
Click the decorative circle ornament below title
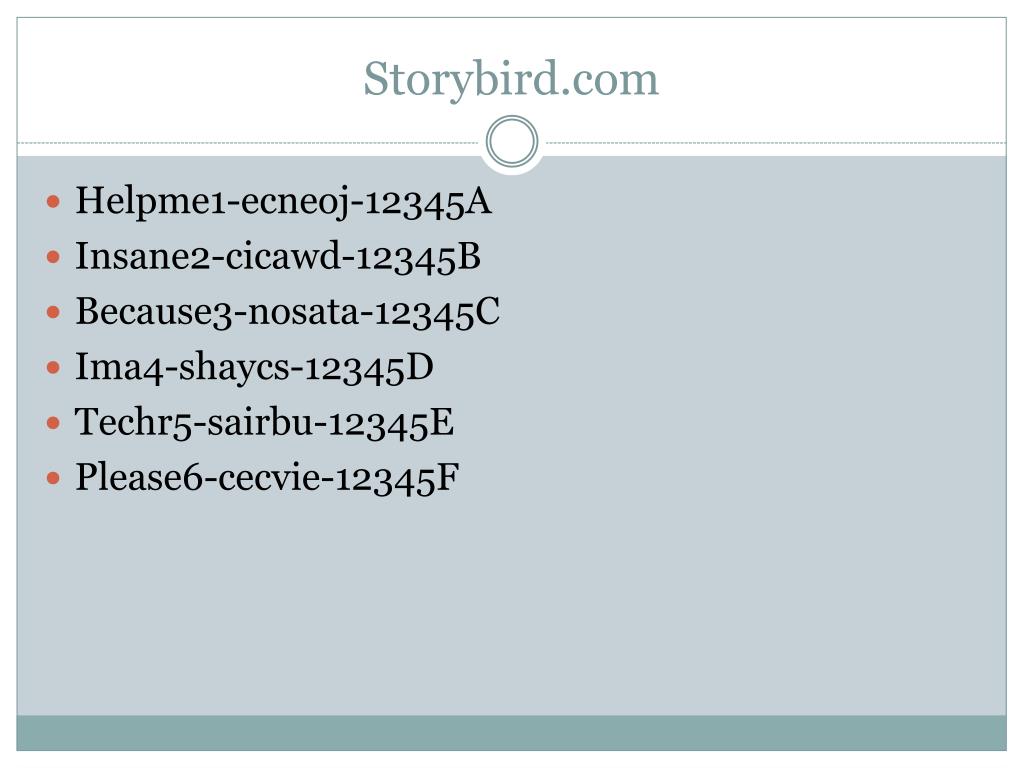point(512,142)
